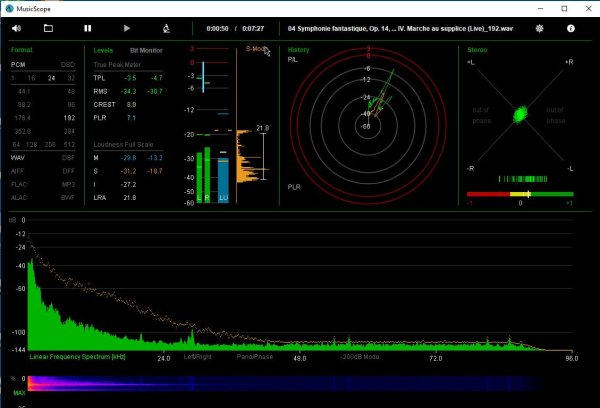Toggle the Bit Monitor view
Screen dimensions: 600x408
[146, 49]
